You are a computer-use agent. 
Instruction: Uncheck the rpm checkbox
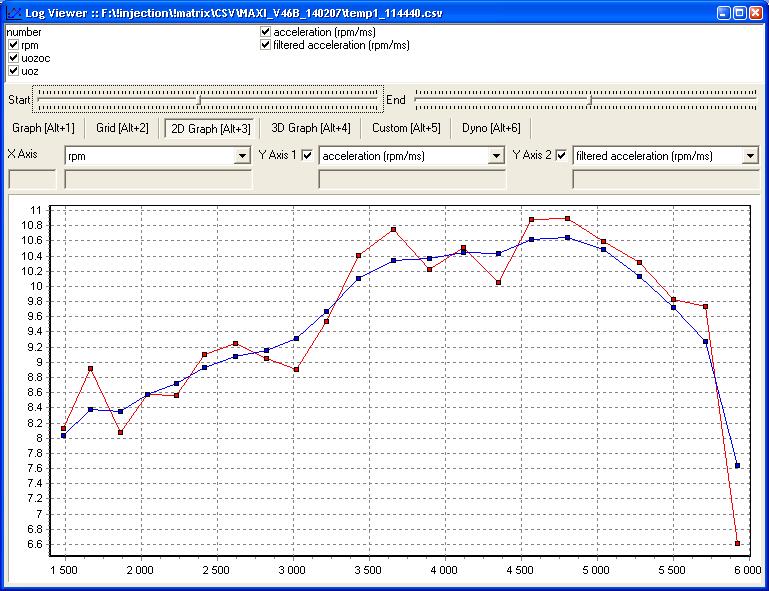pyautogui.click(x=13, y=45)
